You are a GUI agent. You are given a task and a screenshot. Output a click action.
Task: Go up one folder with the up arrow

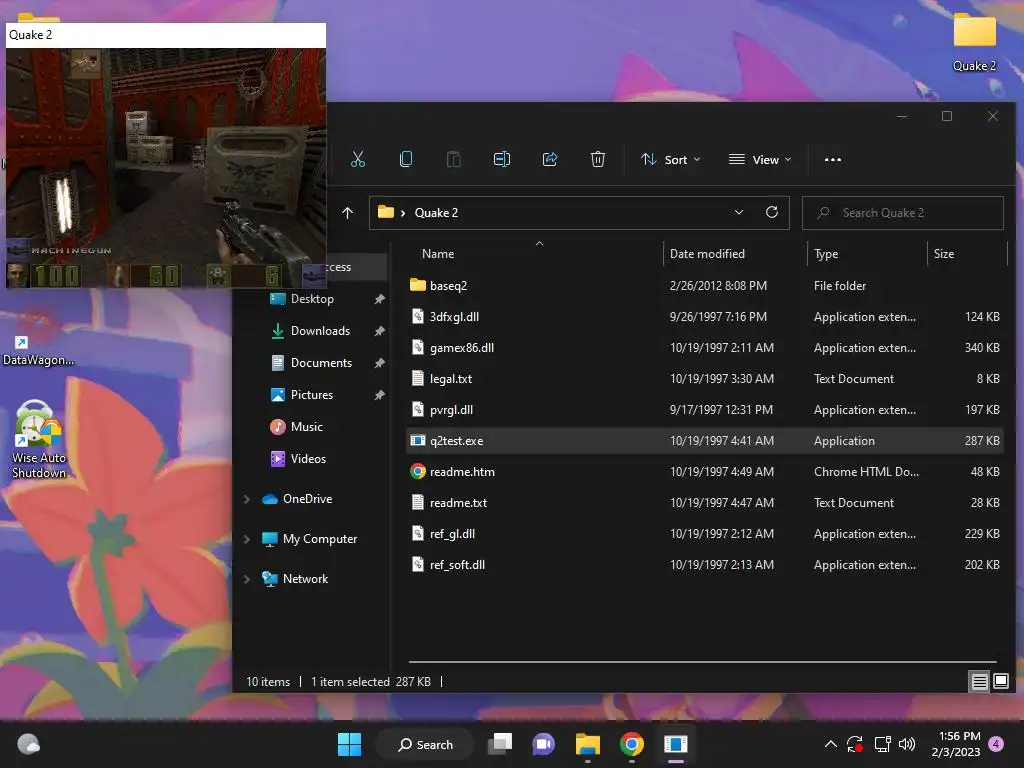point(347,213)
